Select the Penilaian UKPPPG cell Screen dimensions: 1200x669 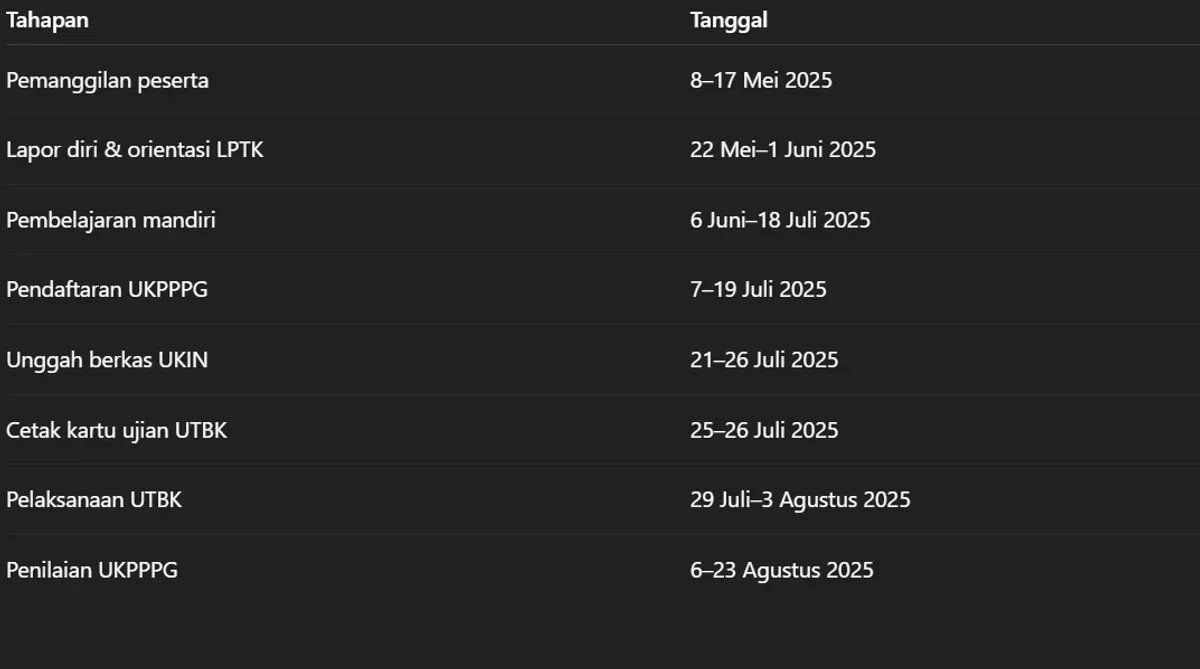(x=92, y=570)
